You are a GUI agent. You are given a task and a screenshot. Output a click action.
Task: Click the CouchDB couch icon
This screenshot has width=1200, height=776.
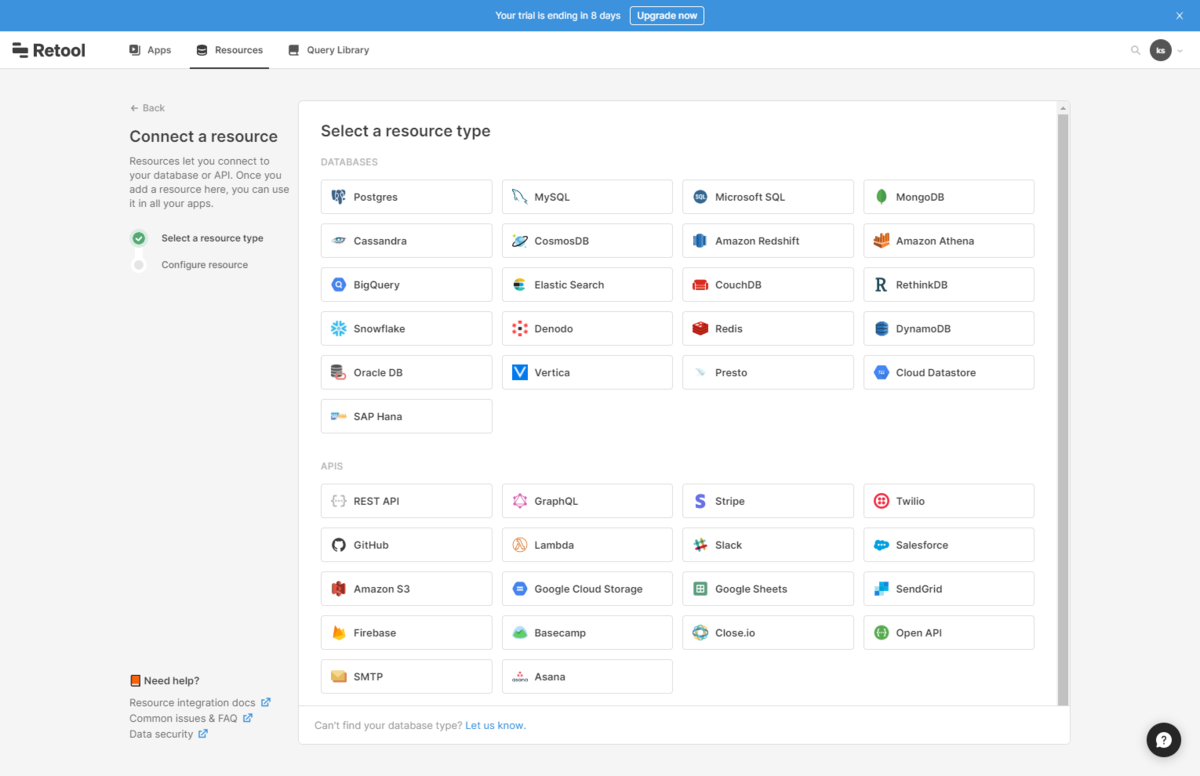[700, 285]
